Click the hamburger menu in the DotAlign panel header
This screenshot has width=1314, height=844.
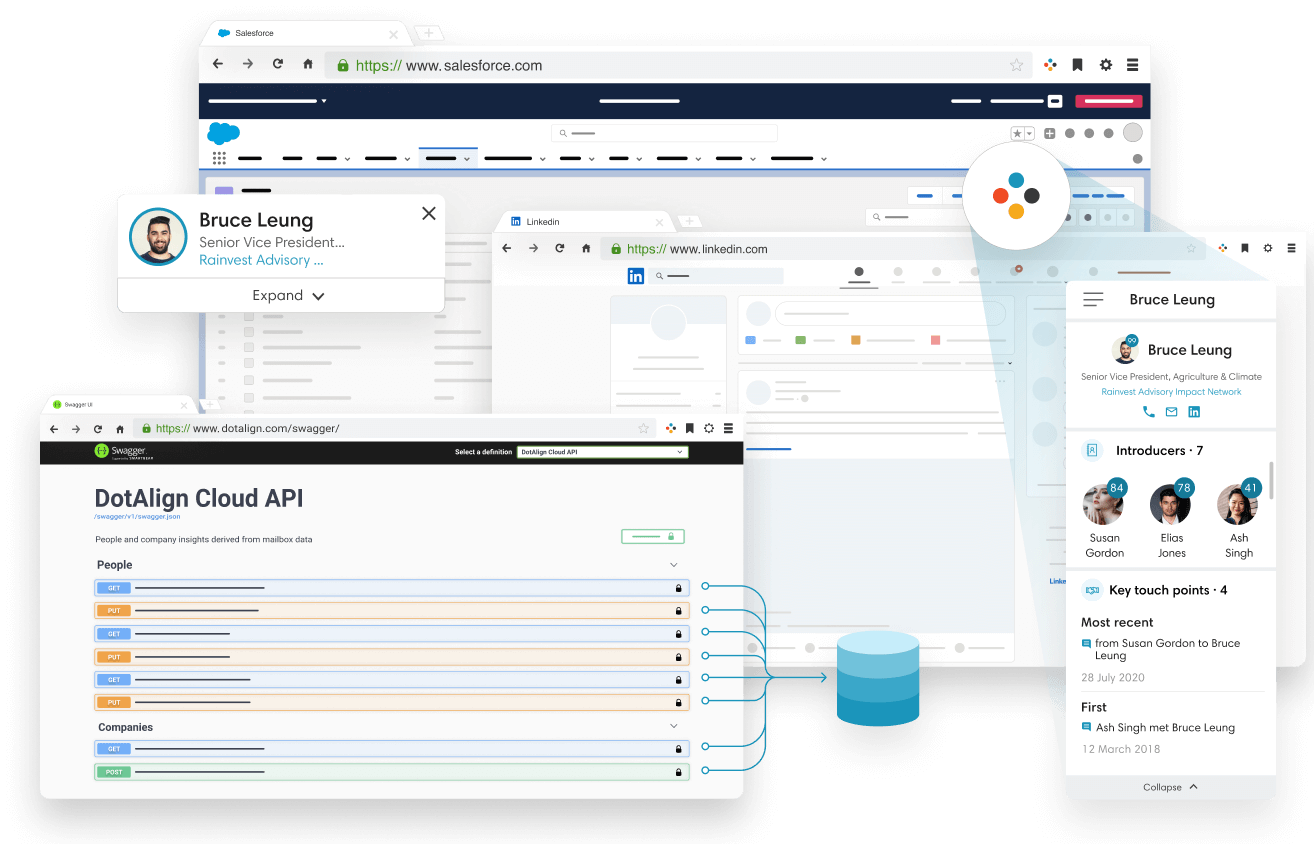click(x=1093, y=299)
